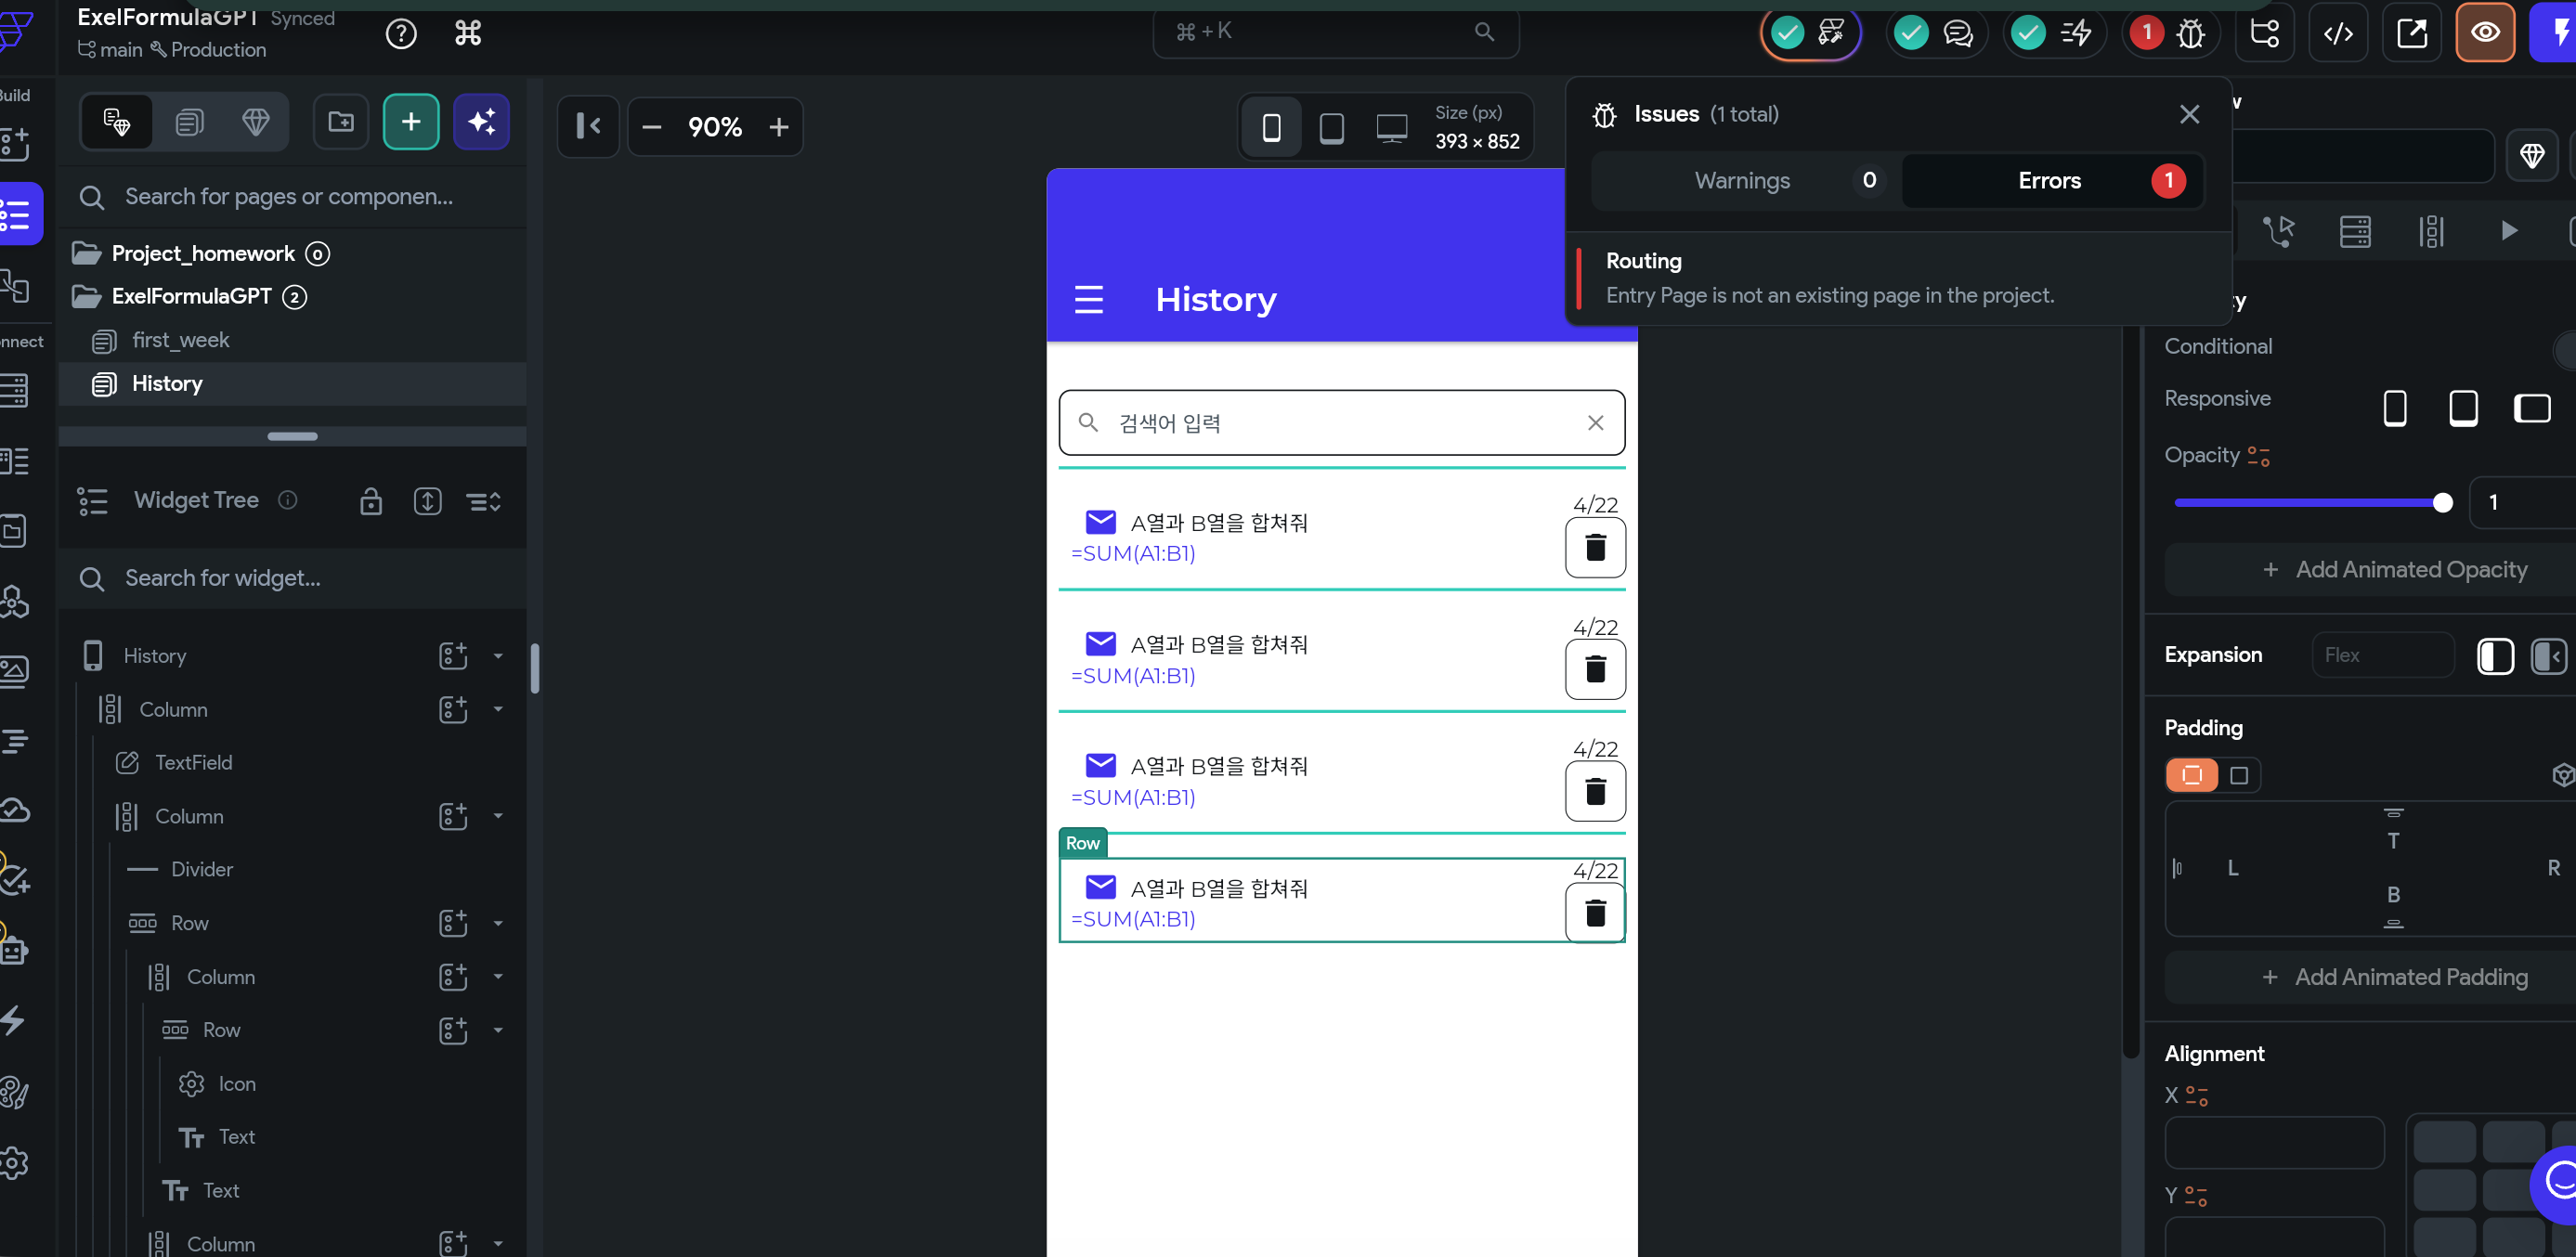2576x1257 pixels.
Task: Click the new folder icon
Action: [x=341, y=122]
